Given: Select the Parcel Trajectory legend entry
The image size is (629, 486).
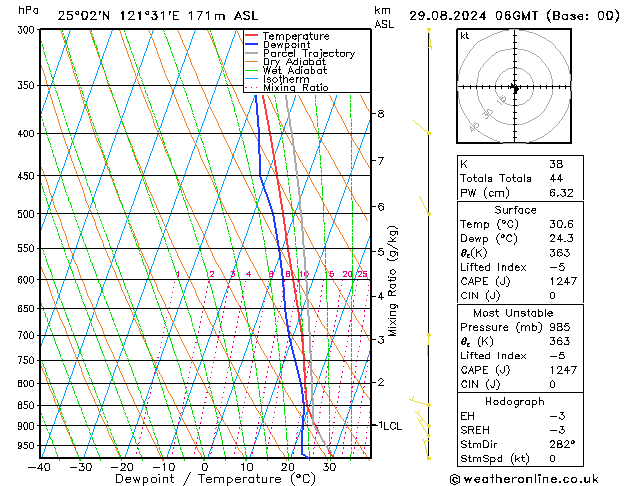Looking at the screenshot, I should 309,53.
